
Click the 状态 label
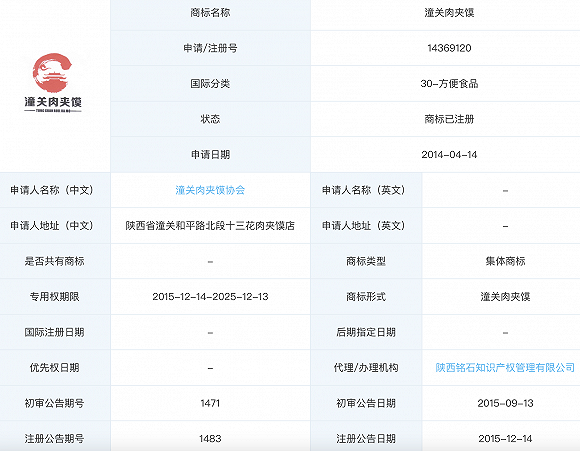(210, 119)
